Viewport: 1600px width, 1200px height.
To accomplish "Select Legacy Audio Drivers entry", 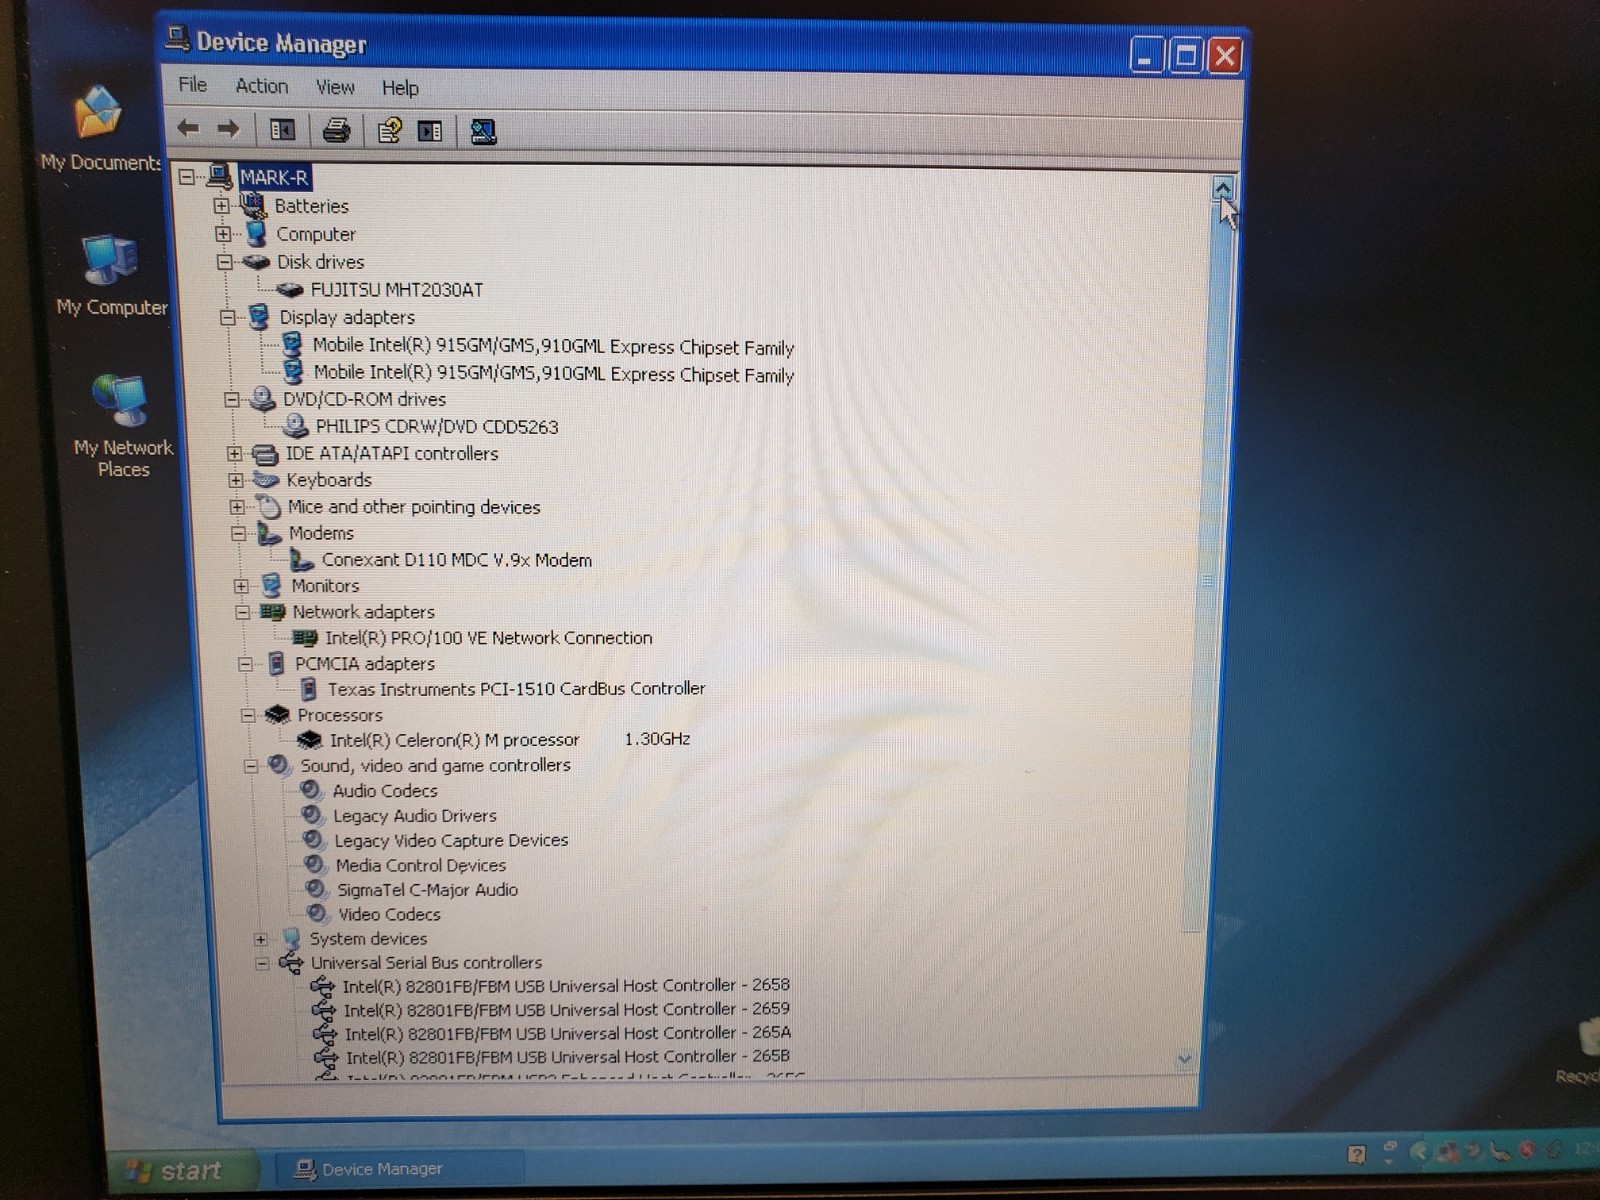I will point(415,816).
